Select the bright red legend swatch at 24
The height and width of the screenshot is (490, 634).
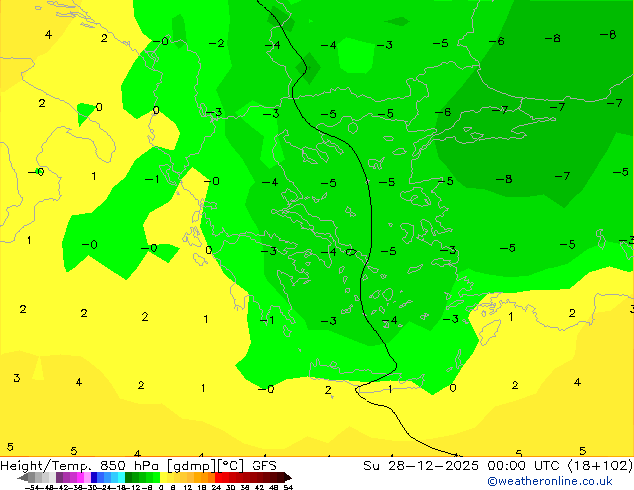tap(218, 477)
